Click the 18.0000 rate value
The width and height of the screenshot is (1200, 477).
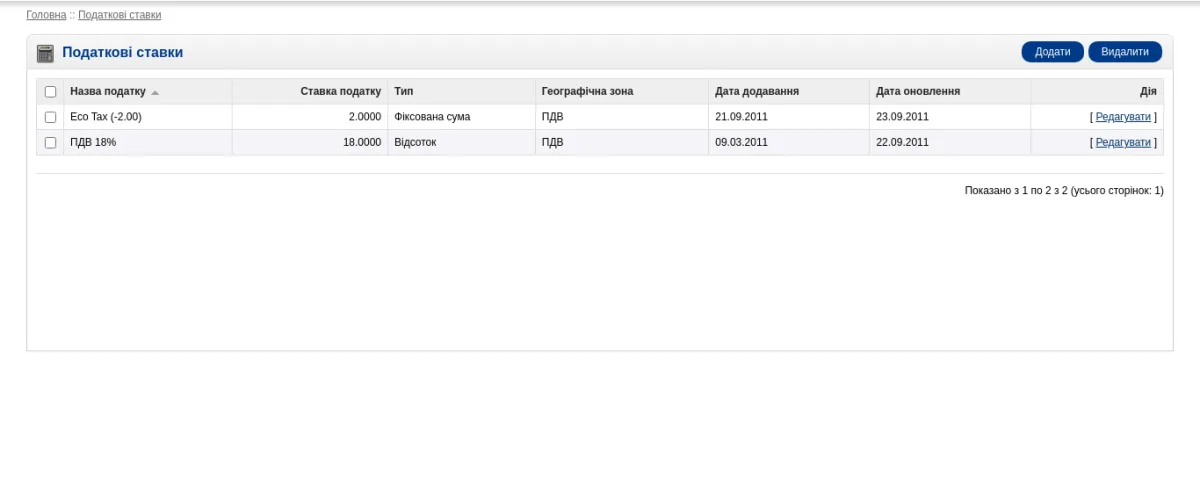click(x=362, y=142)
